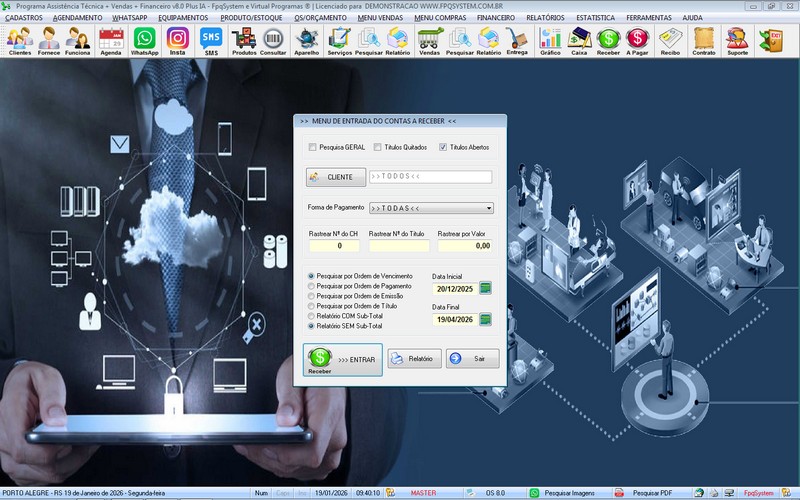Click Pesquisar icon next to Serviços
The width and height of the screenshot is (800, 500).
pos(368,41)
